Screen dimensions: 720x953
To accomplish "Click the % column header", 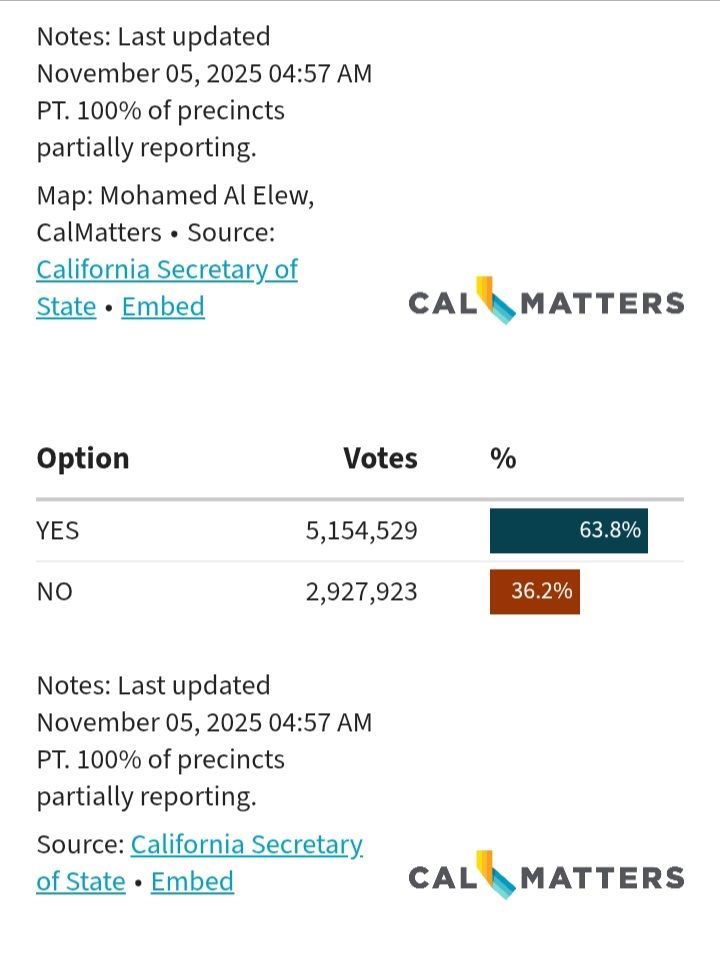I will (x=503, y=459).
